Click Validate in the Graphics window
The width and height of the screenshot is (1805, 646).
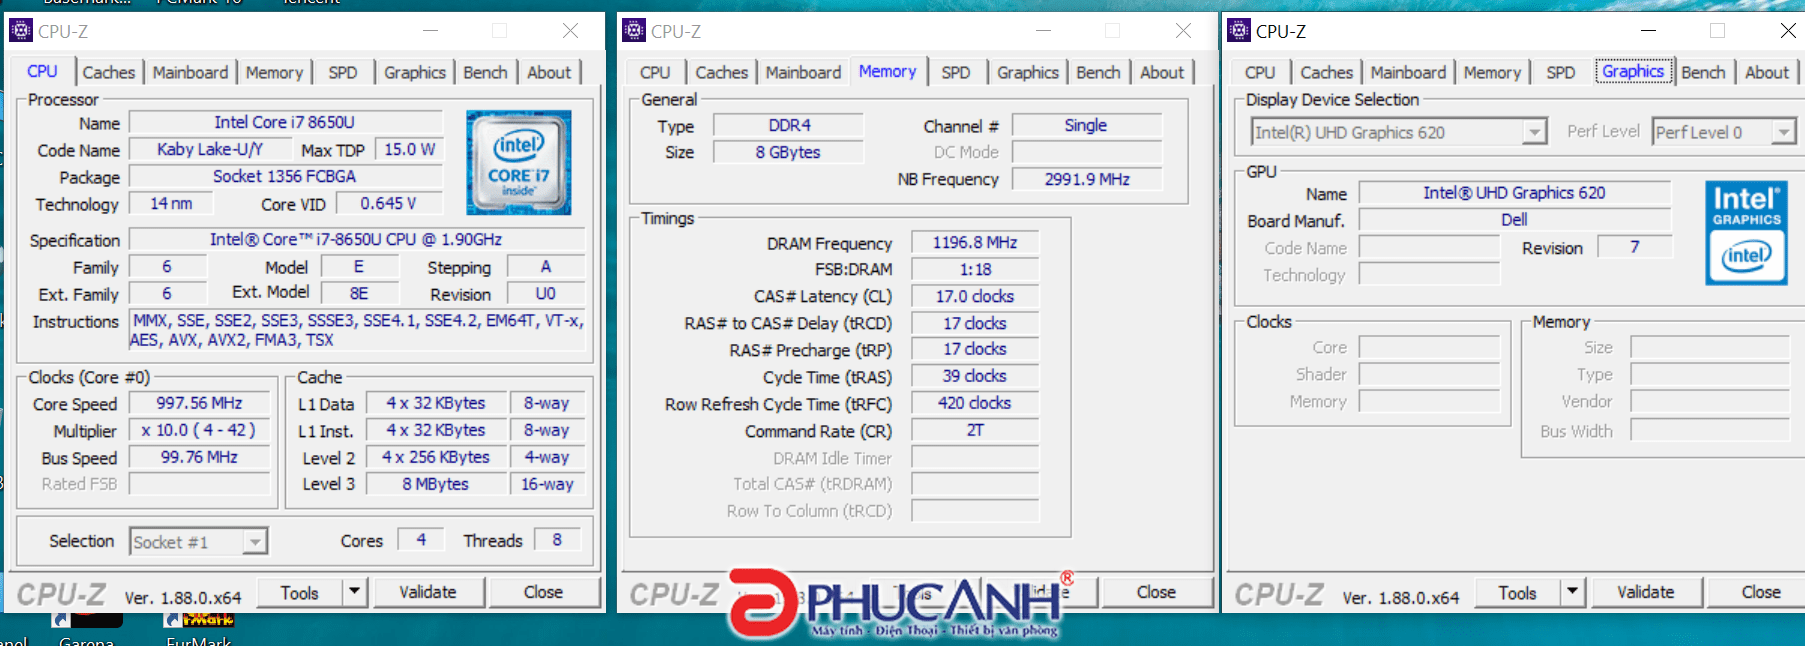click(x=1646, y=592)
